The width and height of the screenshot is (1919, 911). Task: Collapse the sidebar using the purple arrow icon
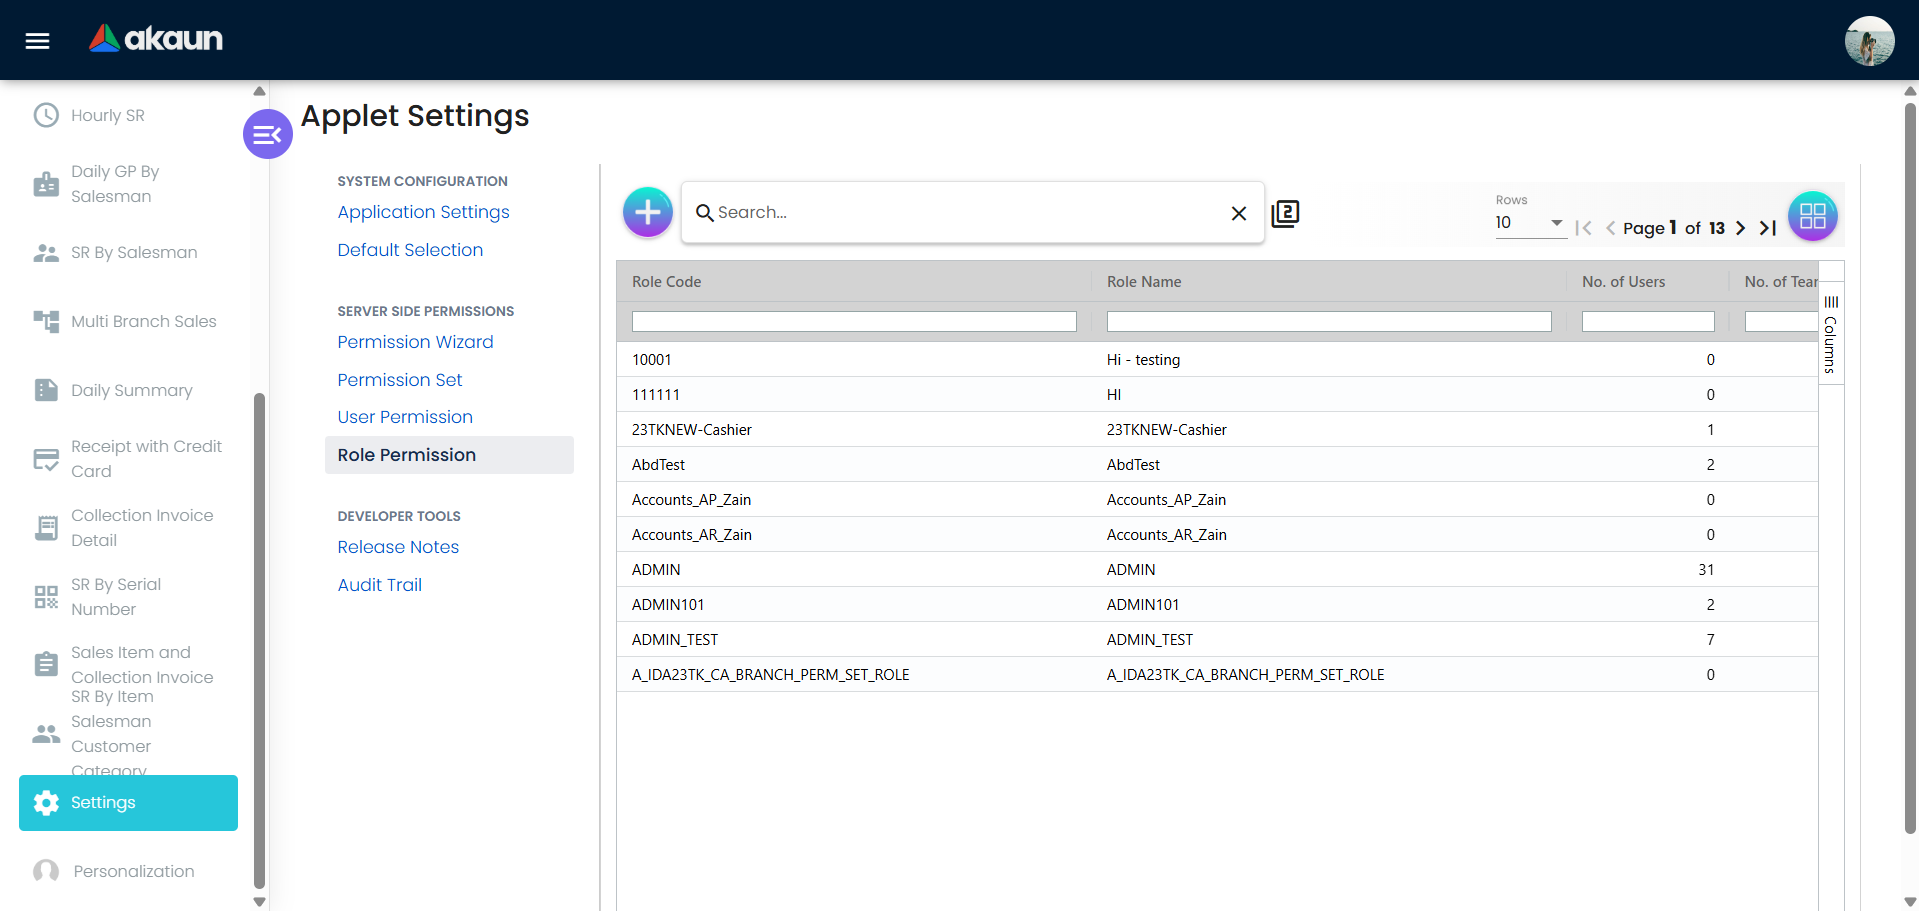[266, 133]
